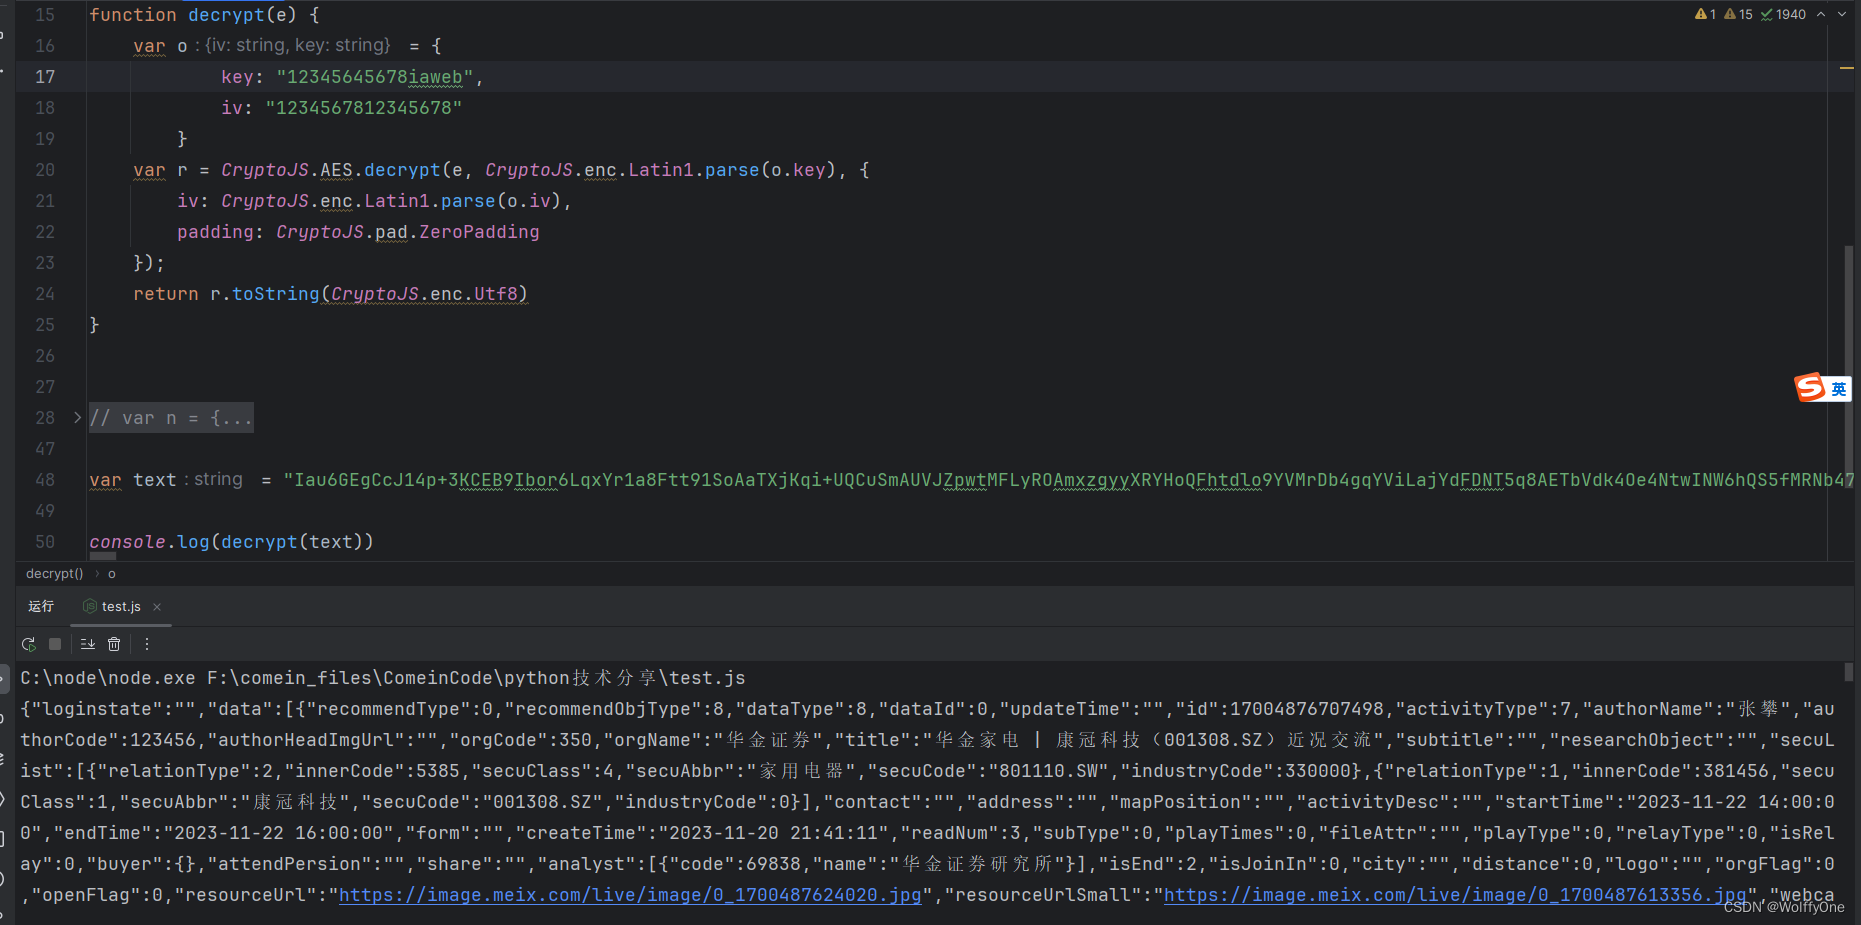The height and width of the screenshot is (925, 1861).
Task: Click the console output vertical scrollbar
Action: click(x=1849, y=671)
